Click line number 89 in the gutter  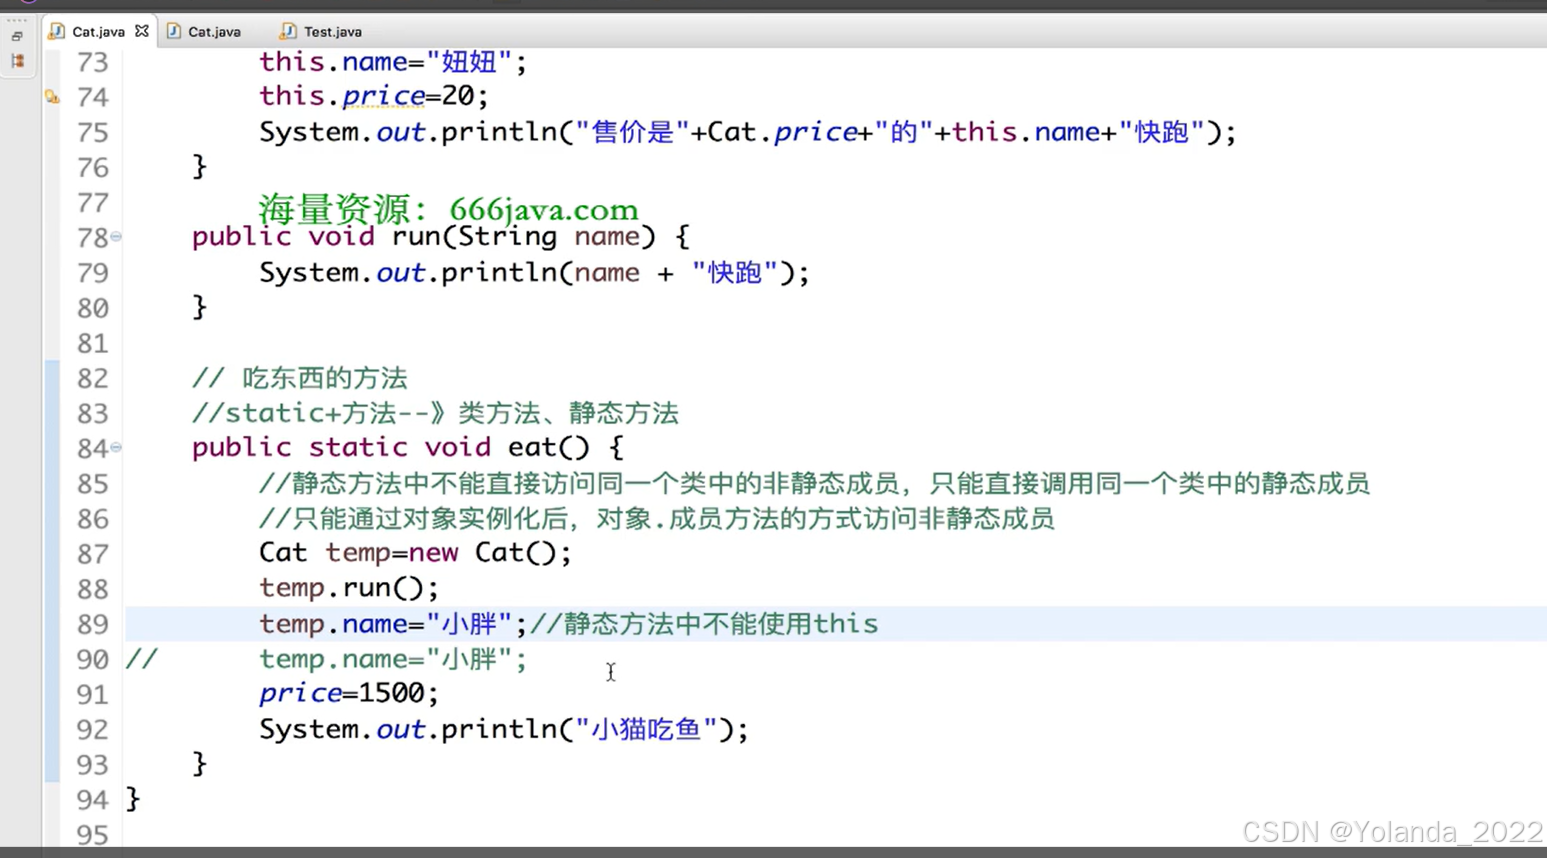[x=92, y=624]
